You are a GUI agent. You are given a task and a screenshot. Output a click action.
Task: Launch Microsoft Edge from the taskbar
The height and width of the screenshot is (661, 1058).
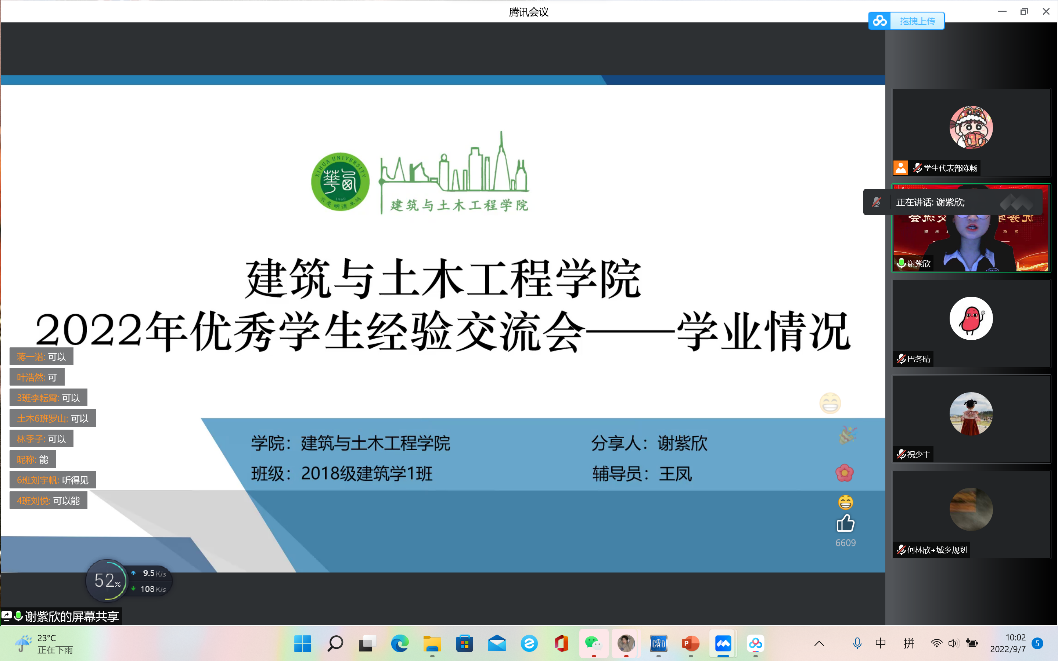[399, 643]
